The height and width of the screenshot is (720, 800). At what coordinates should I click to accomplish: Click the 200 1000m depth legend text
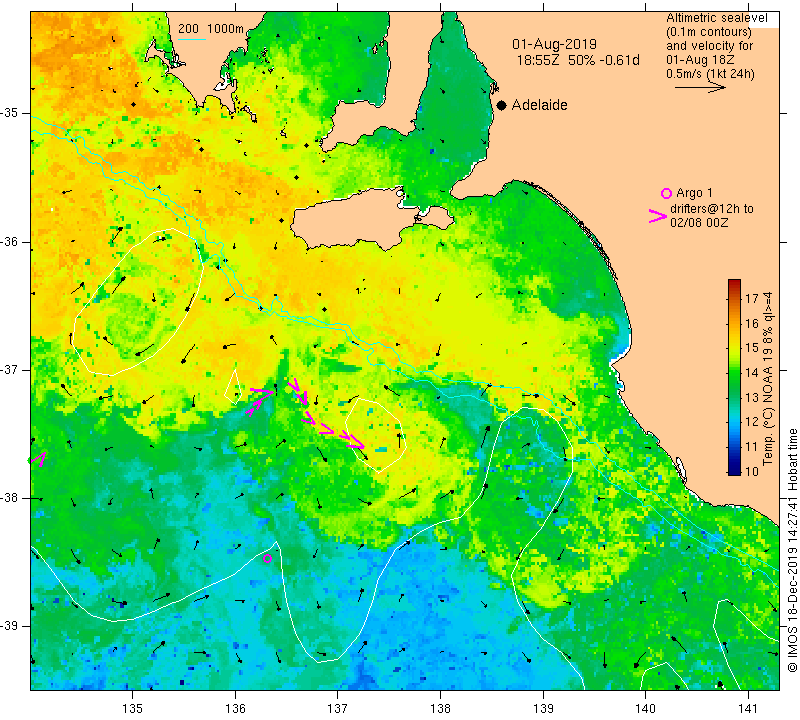(211, 29)
